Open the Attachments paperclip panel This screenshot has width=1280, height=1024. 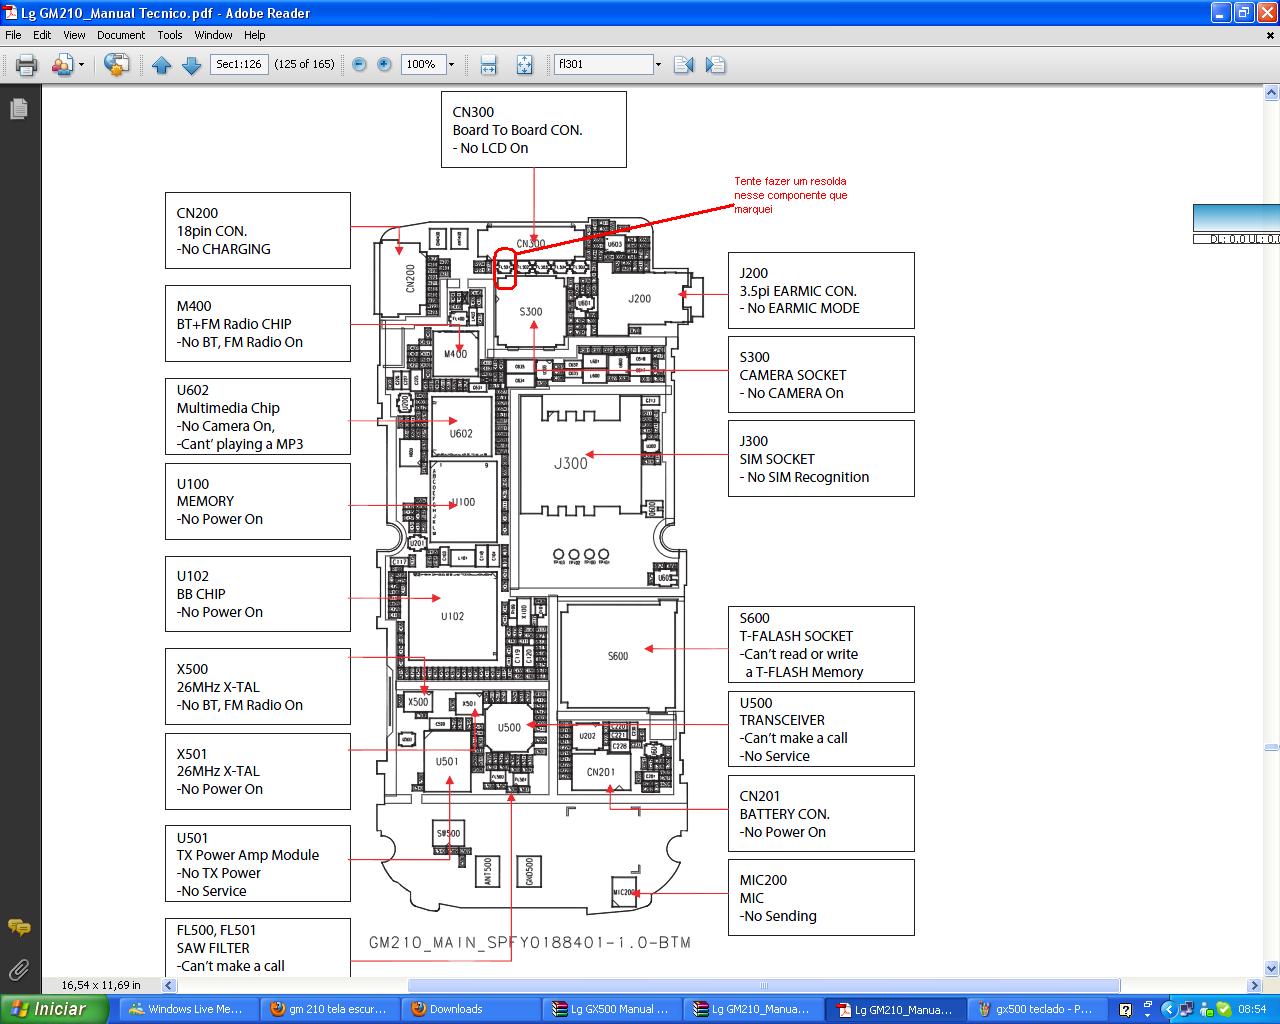[18, 968]
